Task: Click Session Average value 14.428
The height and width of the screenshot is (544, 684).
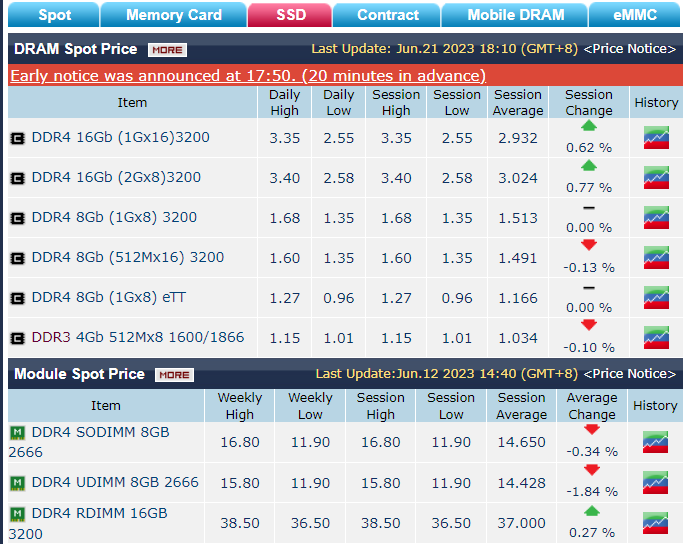Action: coord(521,483)
